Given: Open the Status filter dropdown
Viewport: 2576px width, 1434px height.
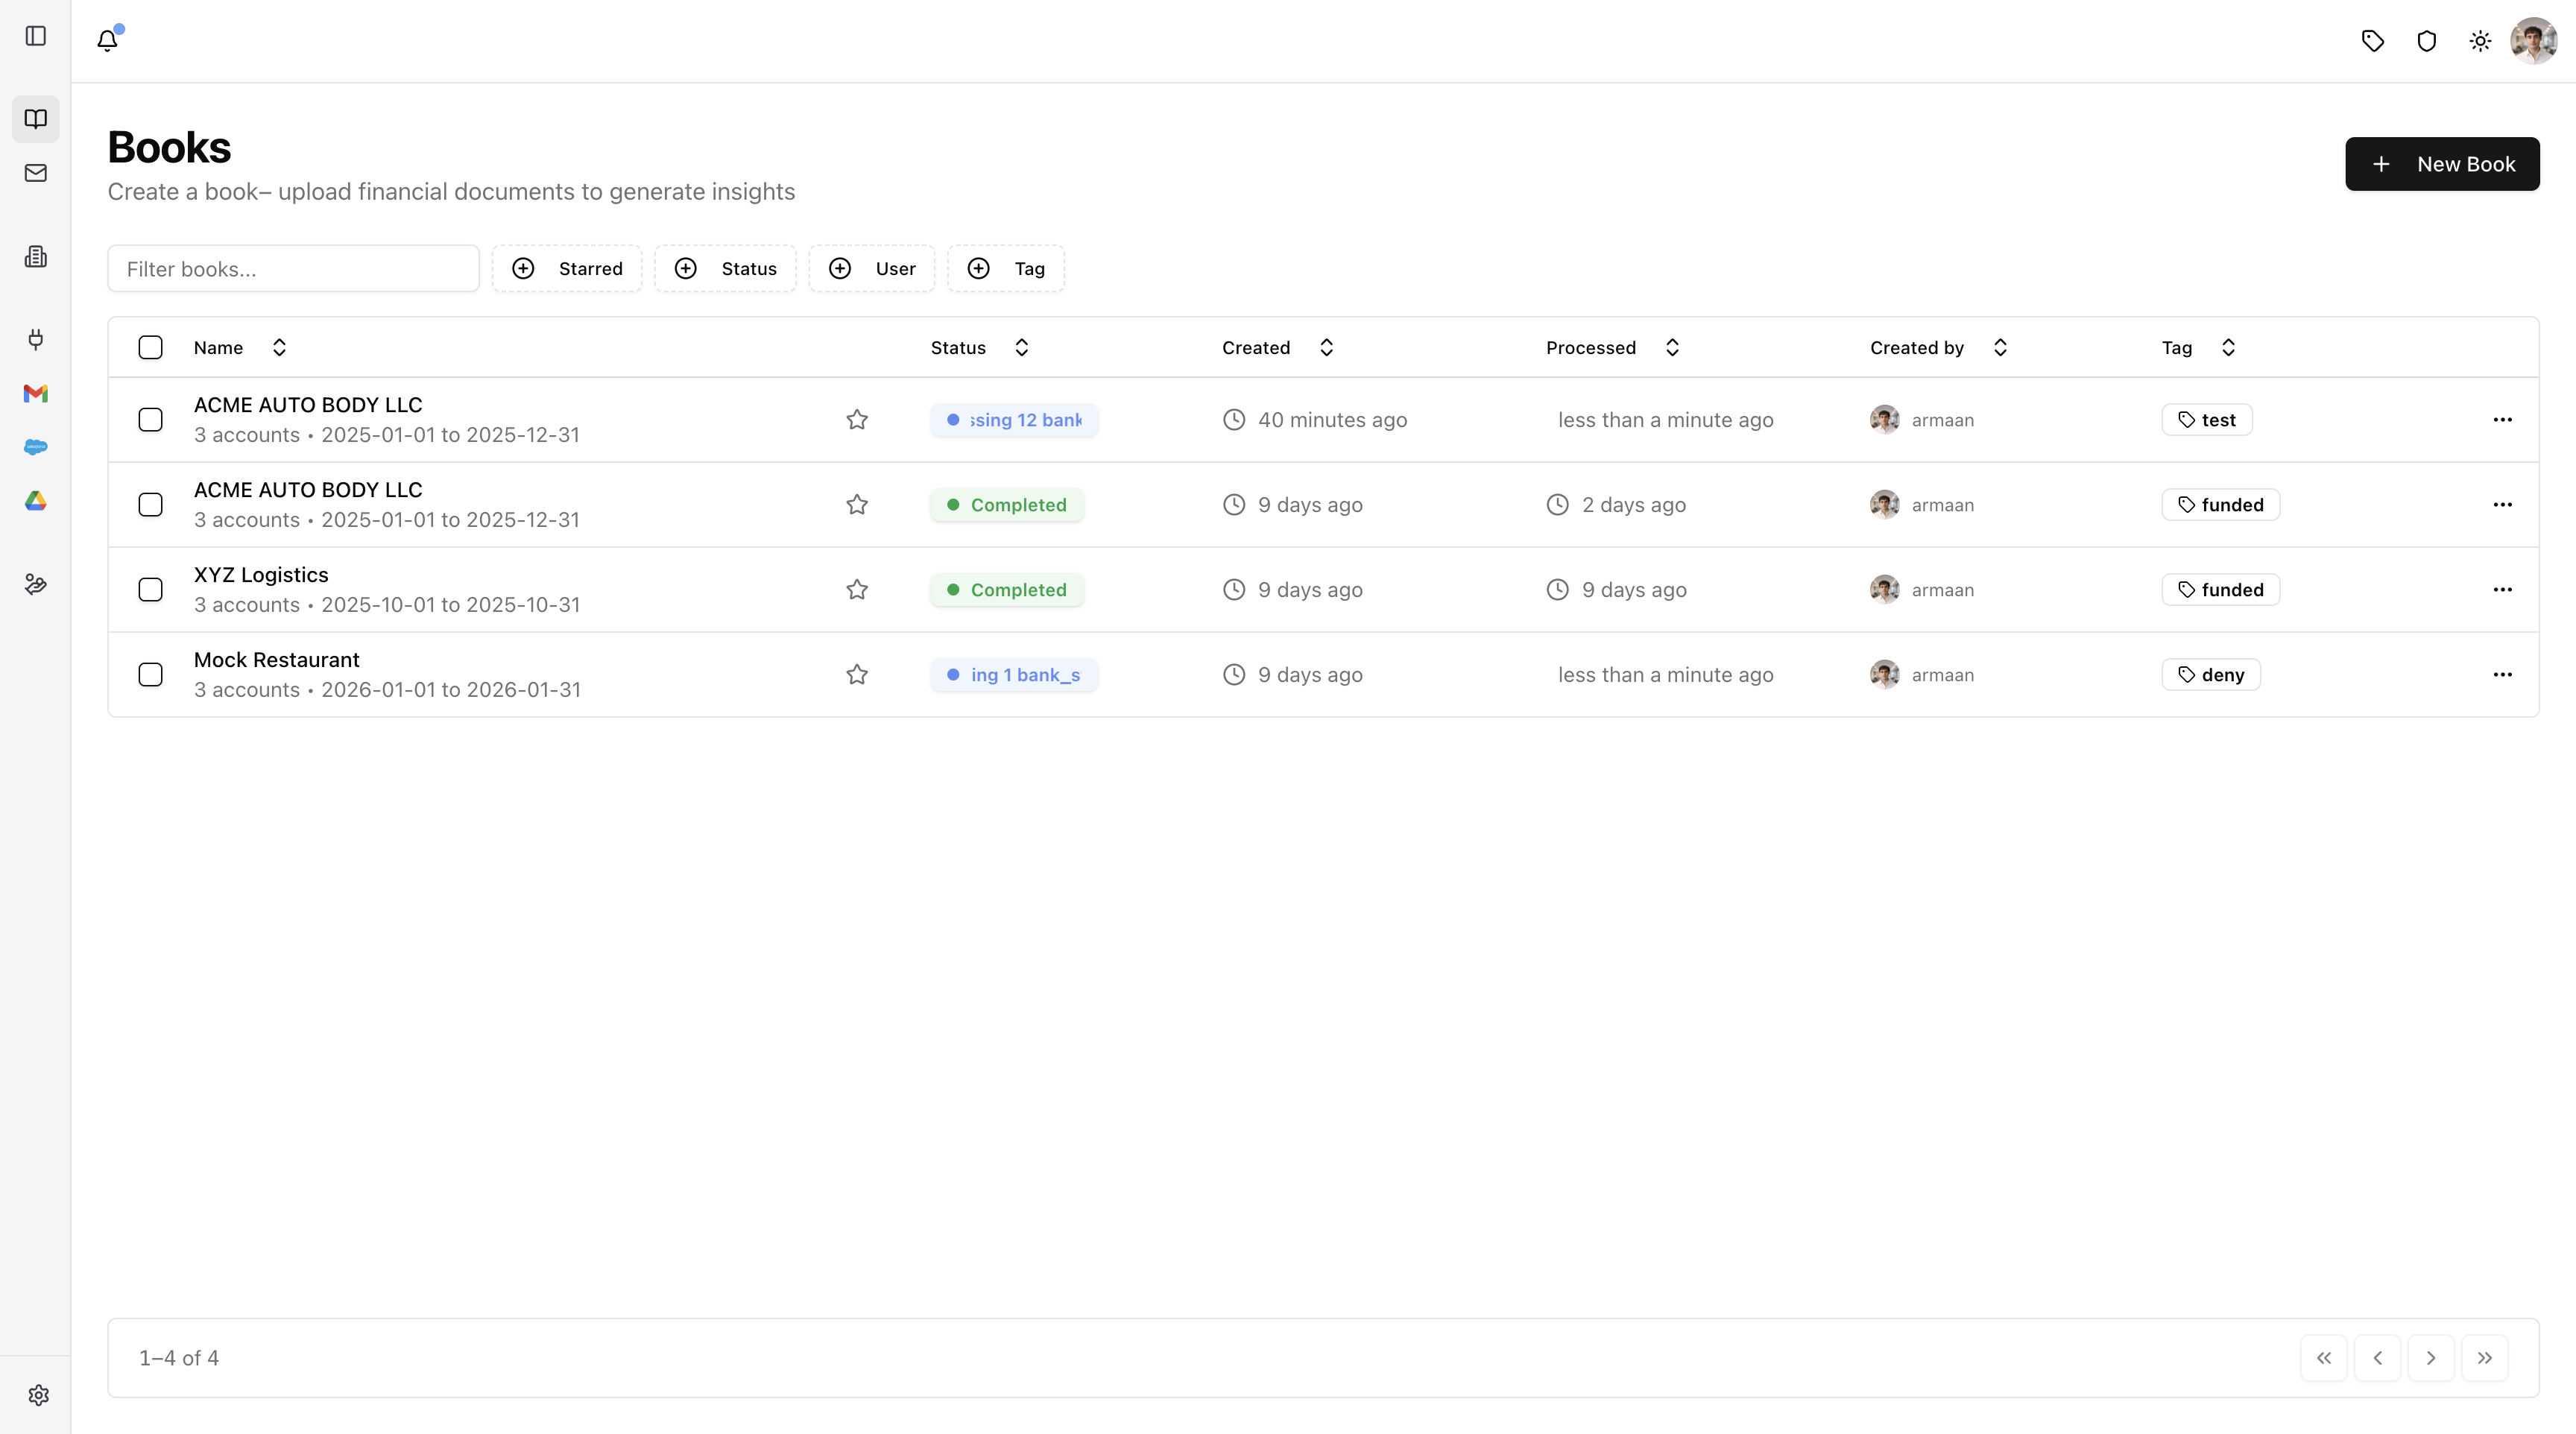Looking at the screenshot, I should pos(726,269).
